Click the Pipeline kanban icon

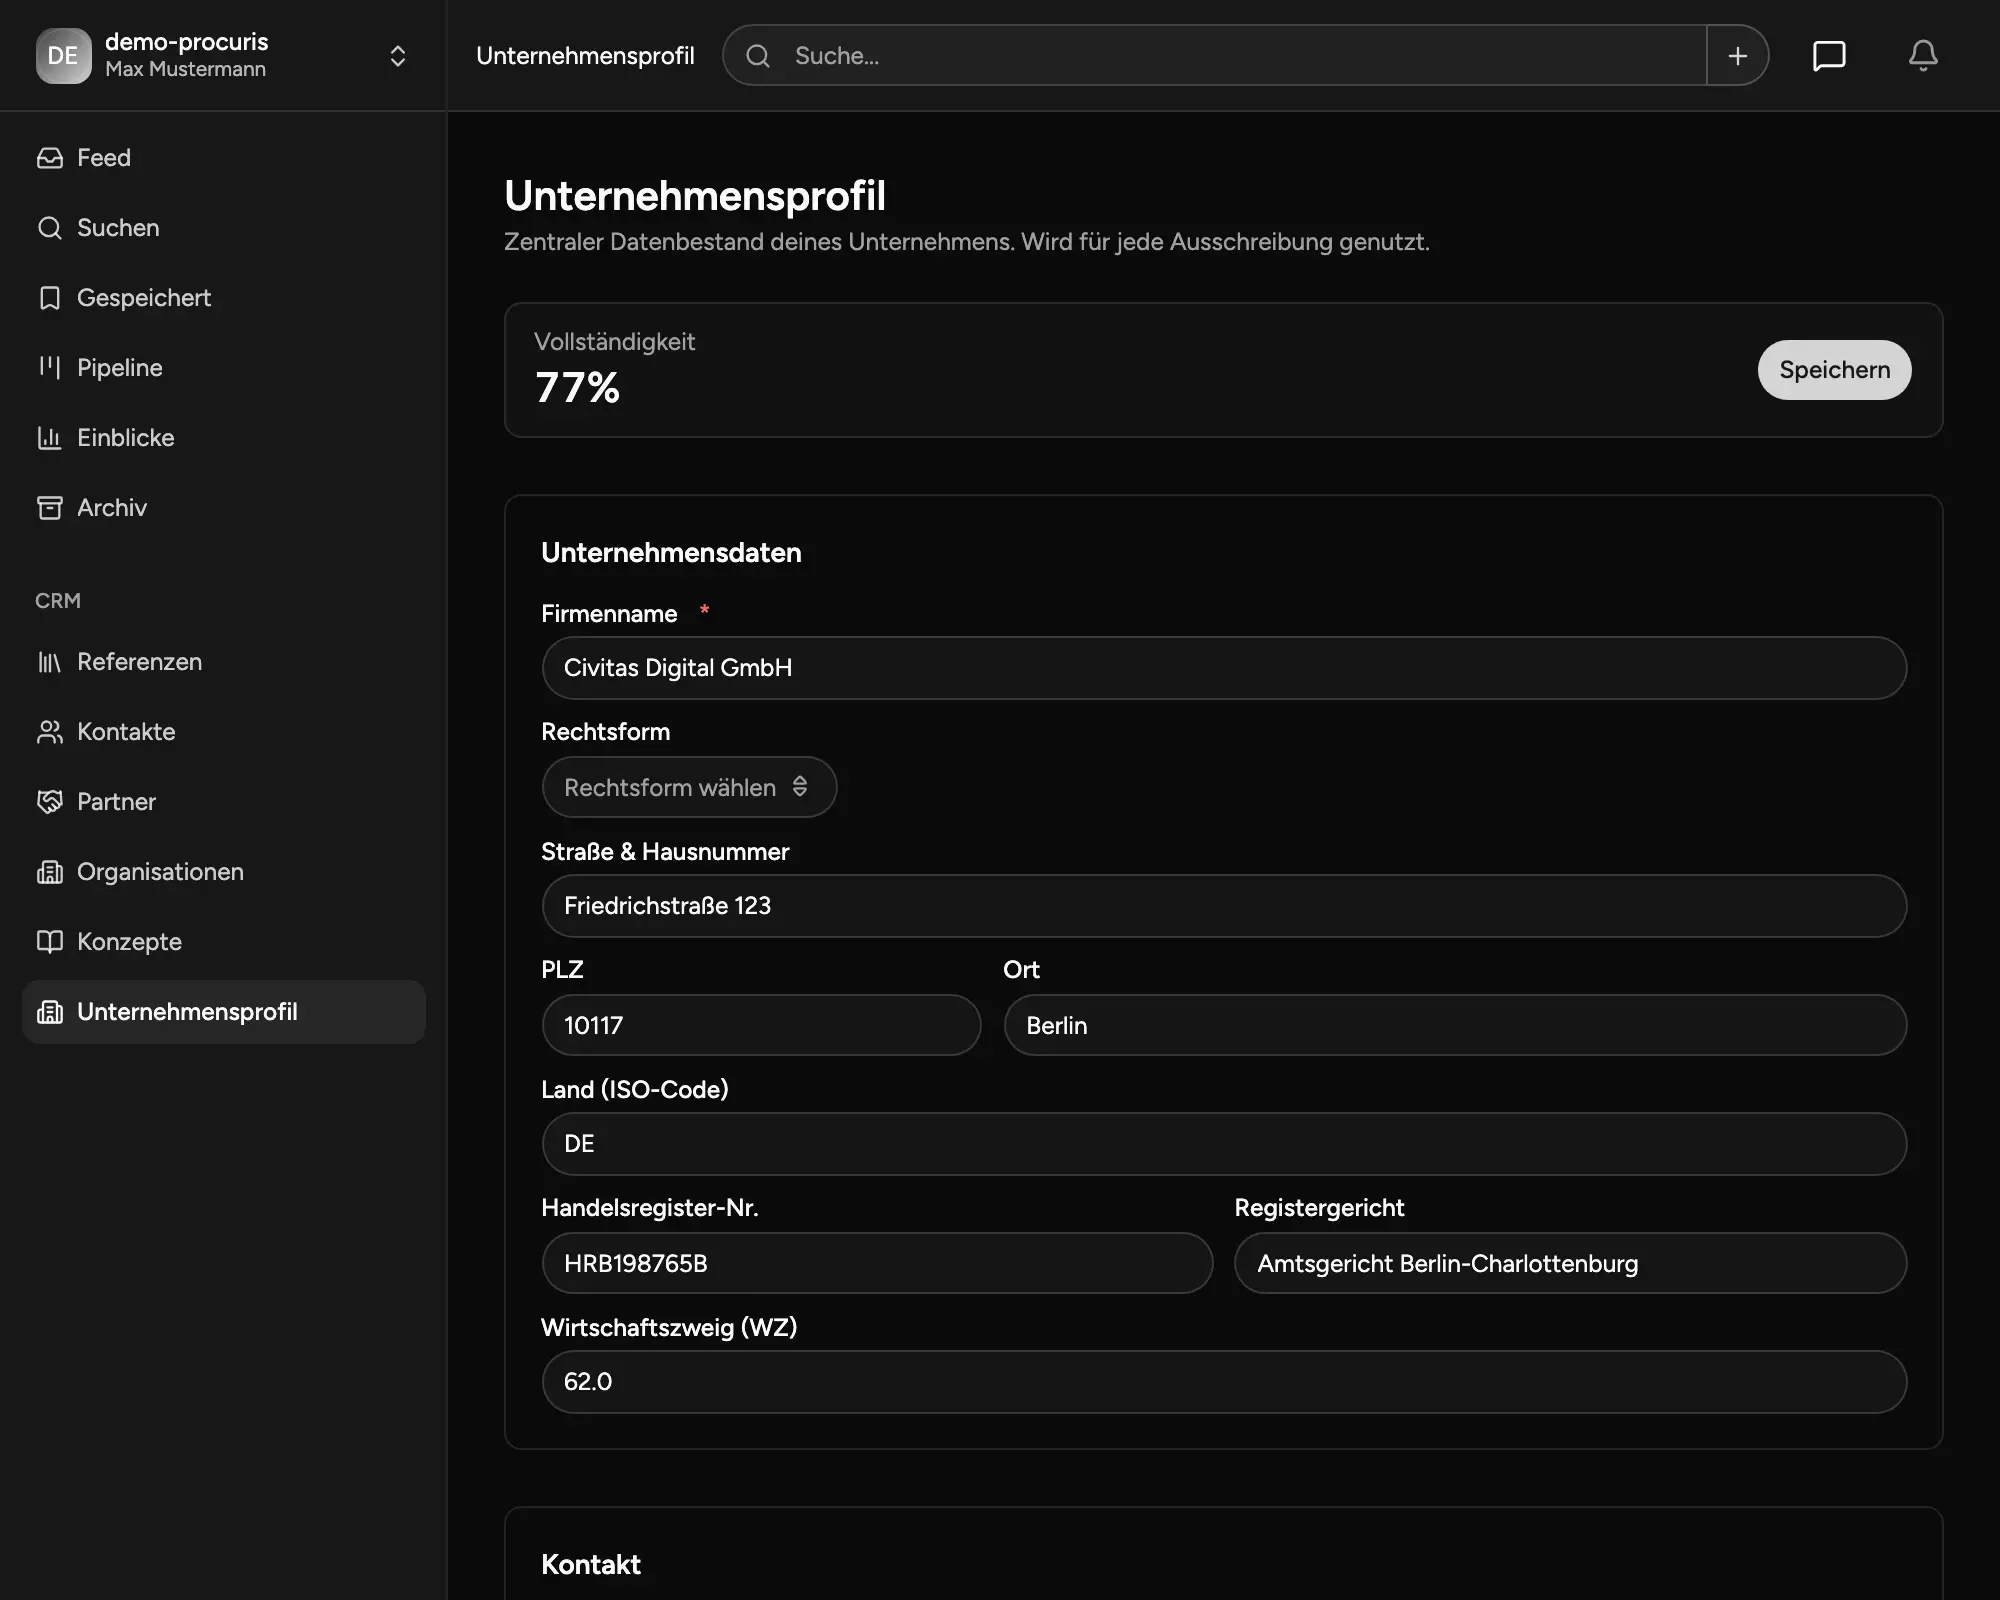[x=49, y=368]
